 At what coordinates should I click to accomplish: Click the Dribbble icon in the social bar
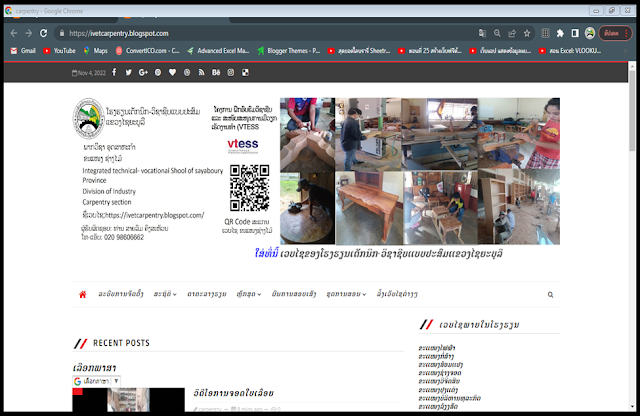[187, 72]
